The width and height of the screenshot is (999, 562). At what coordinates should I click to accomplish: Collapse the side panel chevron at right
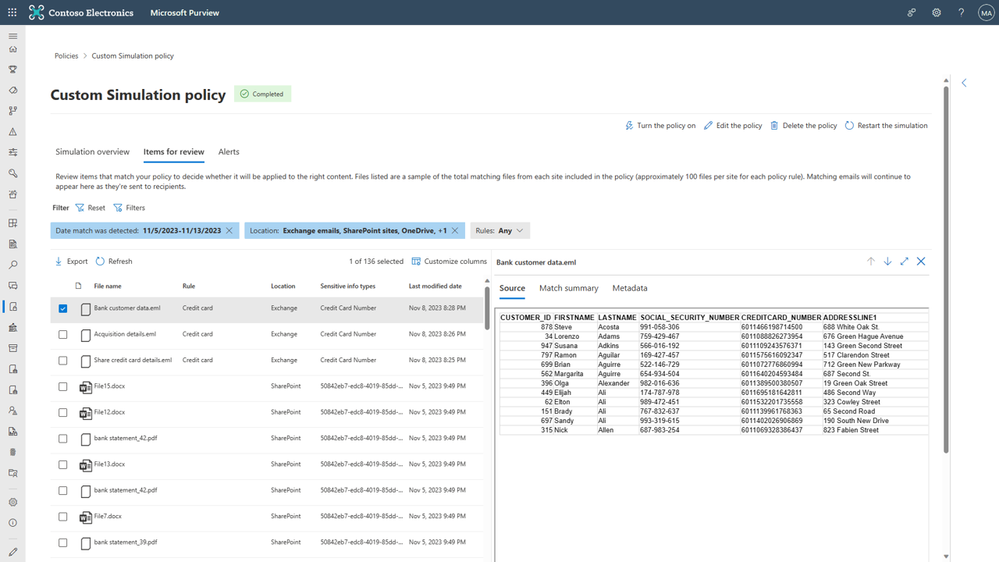(964, 83)
